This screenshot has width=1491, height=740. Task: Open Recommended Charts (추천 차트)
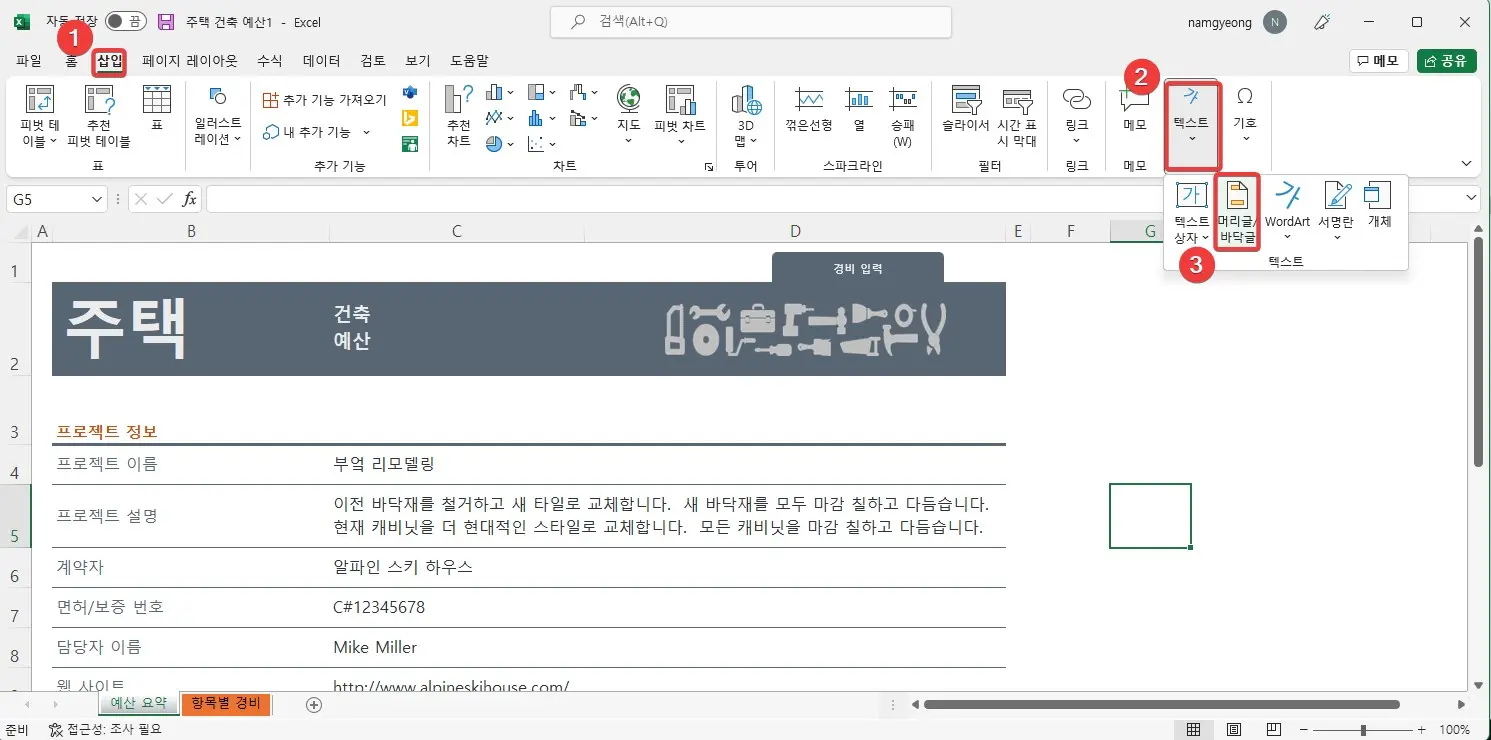coord(458,117)
